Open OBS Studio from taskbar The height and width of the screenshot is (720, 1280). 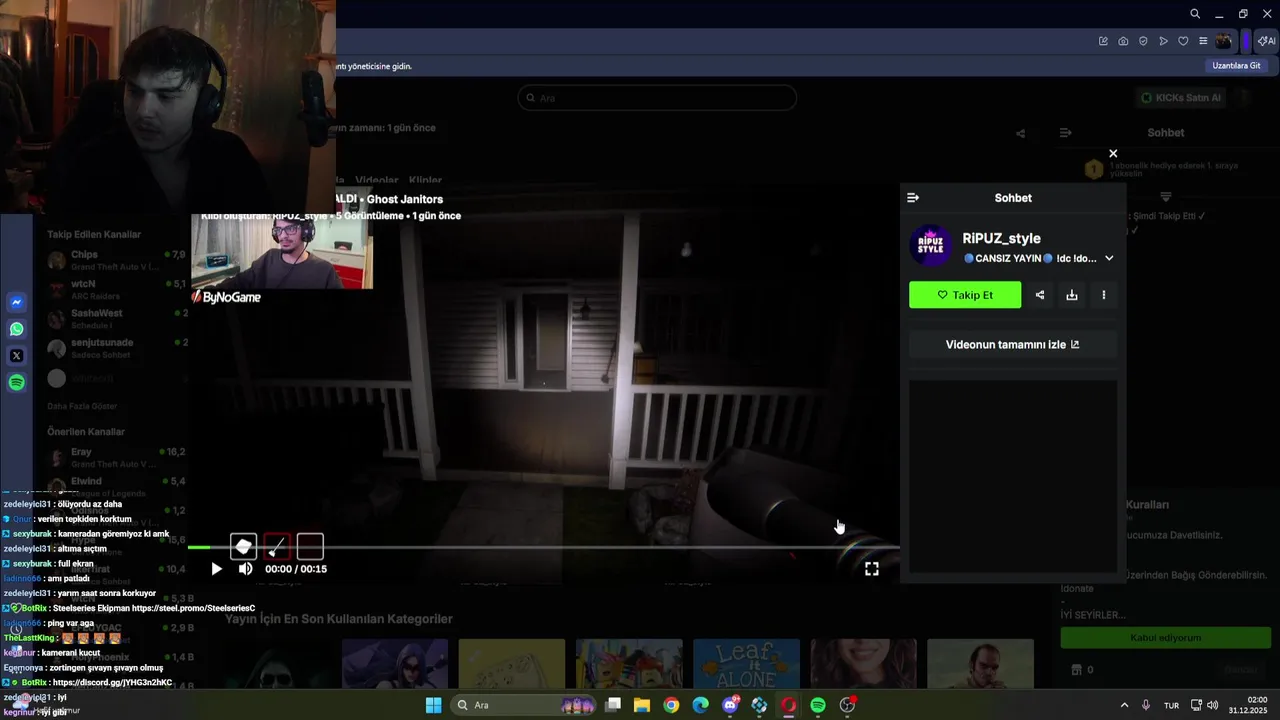point(848,705)
